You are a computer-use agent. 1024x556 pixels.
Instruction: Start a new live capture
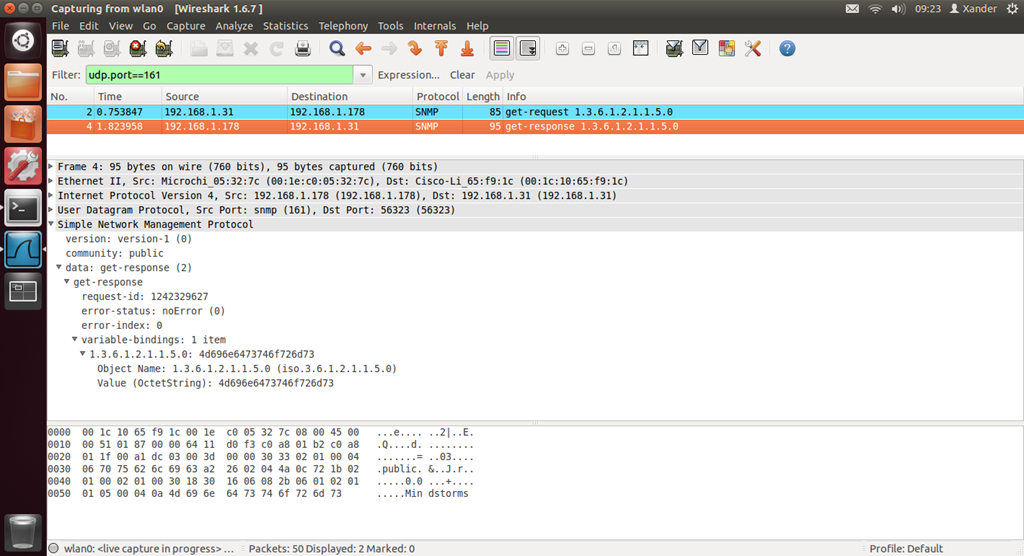point(112,48)
